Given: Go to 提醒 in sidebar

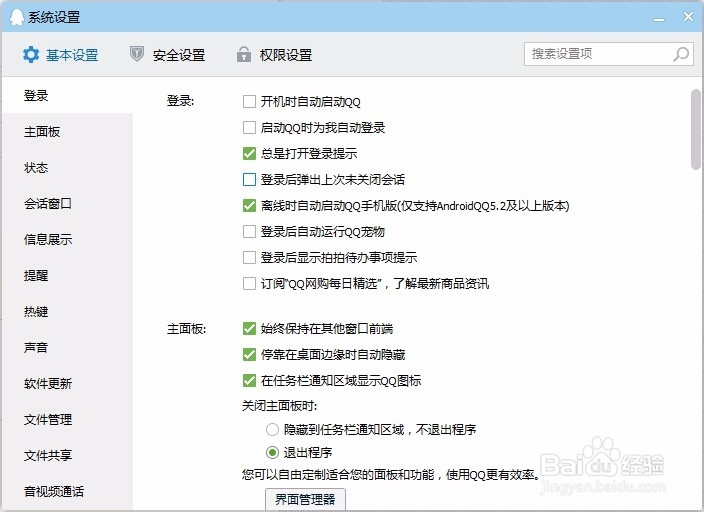Looking at the screenshot, I should tap(67, 275).
